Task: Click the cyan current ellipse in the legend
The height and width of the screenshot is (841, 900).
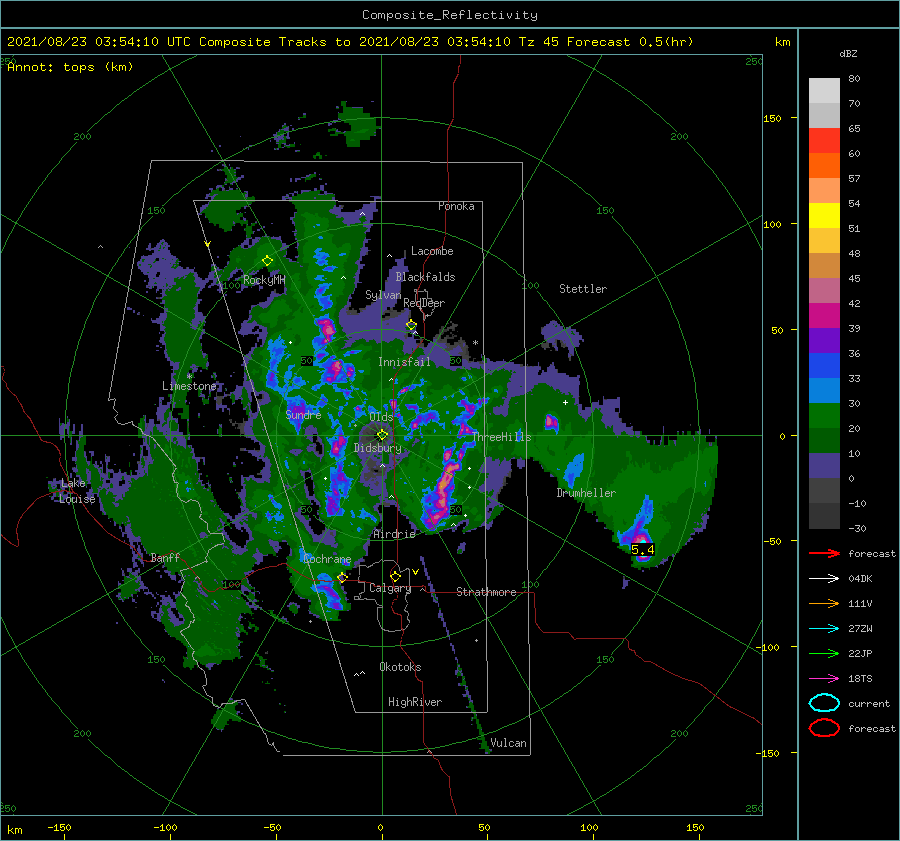Action: point(824,703)
